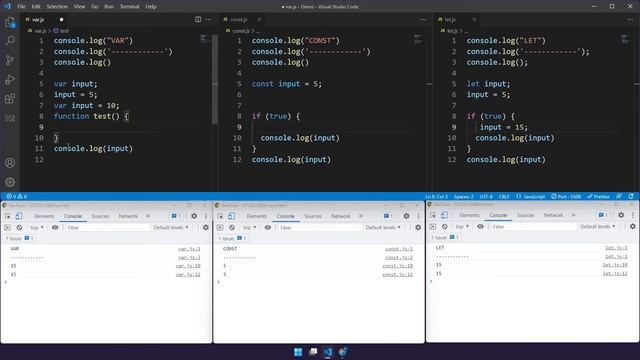Open the Extensions view

point(10,98)
